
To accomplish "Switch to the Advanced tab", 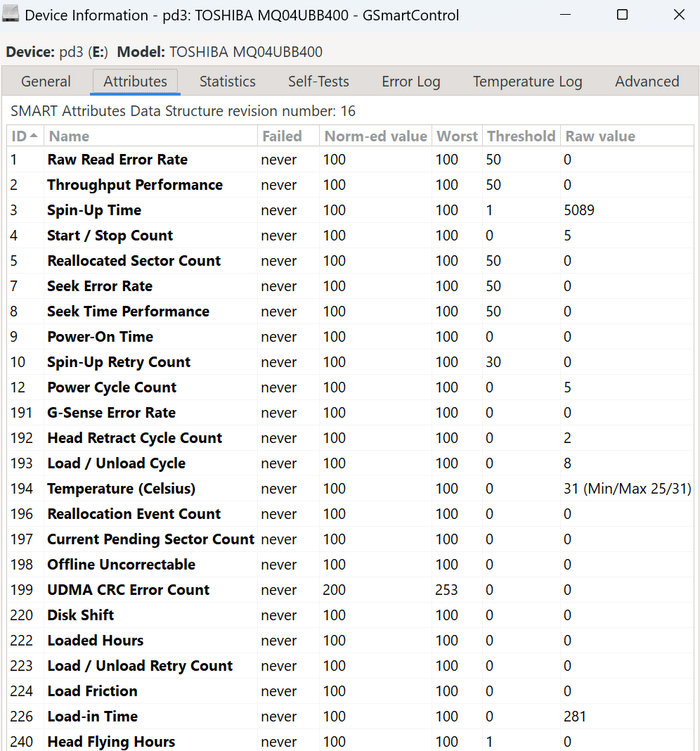I will pos(647,82).
